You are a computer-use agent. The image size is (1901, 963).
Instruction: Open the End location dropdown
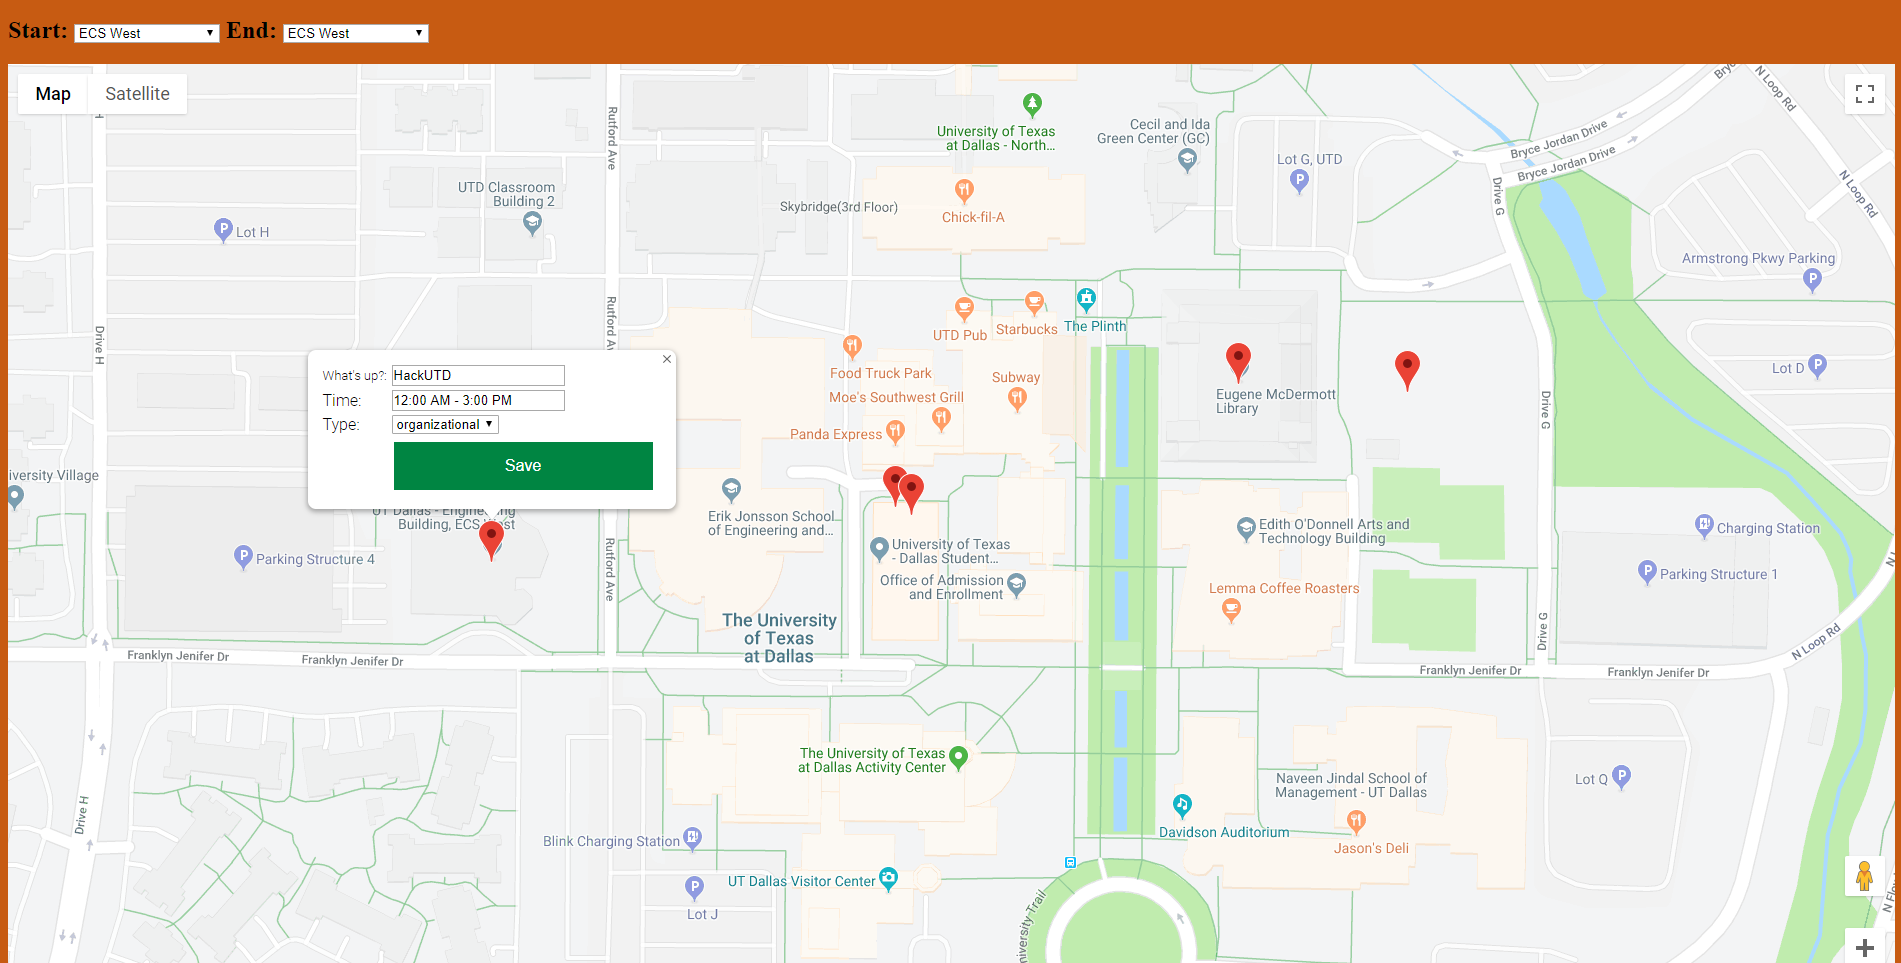coord(356,33)
